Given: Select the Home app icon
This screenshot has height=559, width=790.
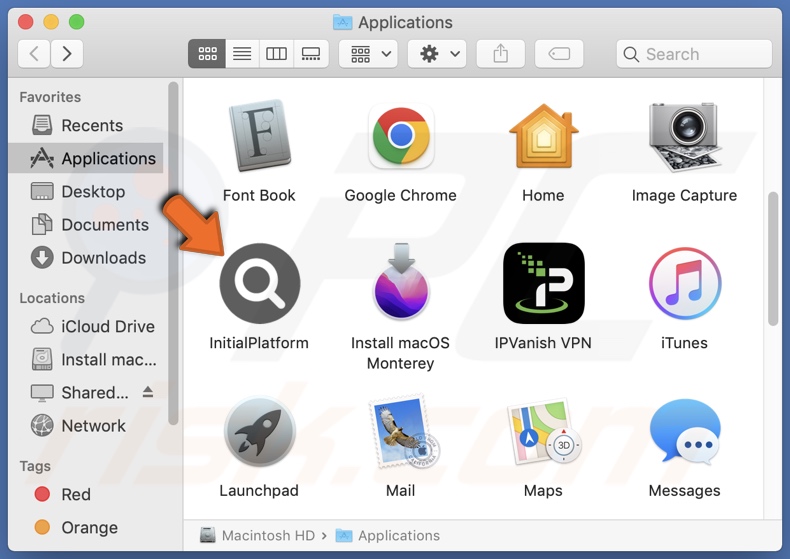Looking at the screenshot, I should [543, 136].
